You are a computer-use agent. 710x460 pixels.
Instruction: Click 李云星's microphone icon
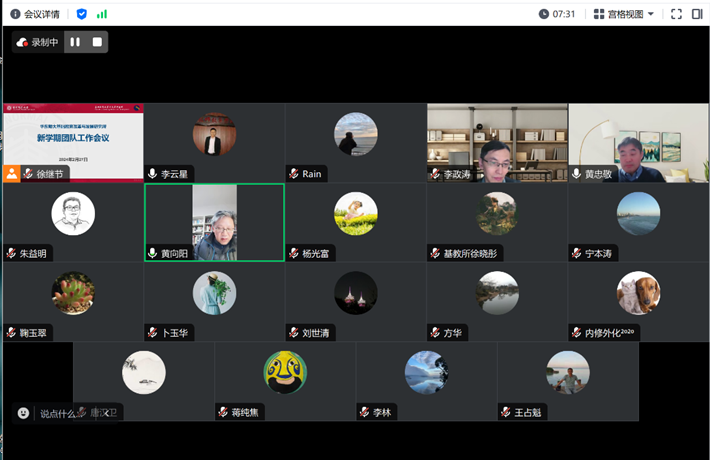click(x=153, y=174)
